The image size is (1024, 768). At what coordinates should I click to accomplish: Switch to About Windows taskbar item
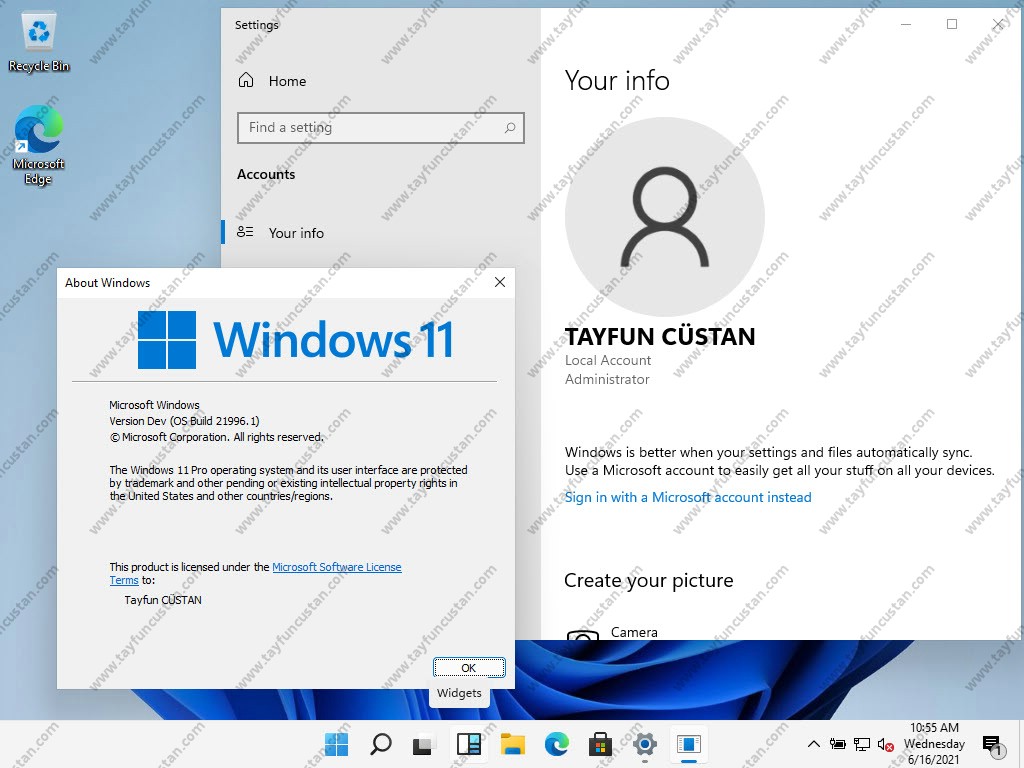[x=688, y=744]
